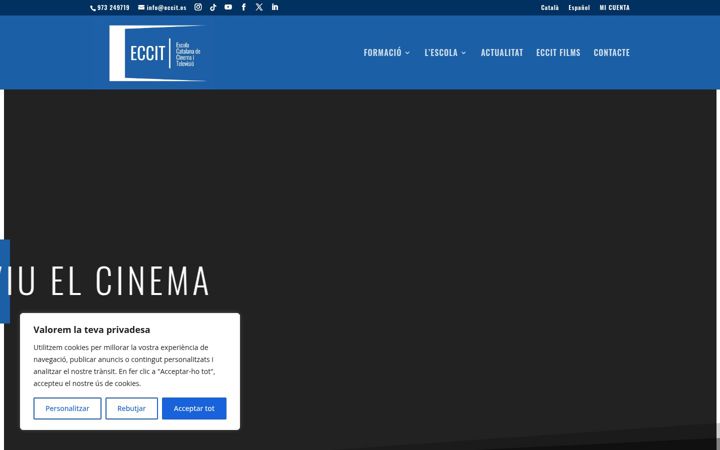Visit the Facebook page icon

[244, 7]
